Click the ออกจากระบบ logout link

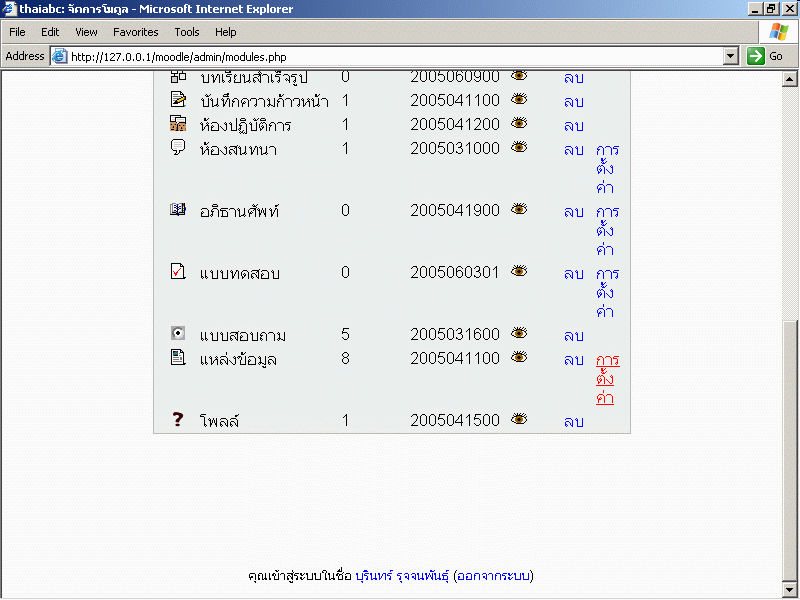[x=493, y=576]
